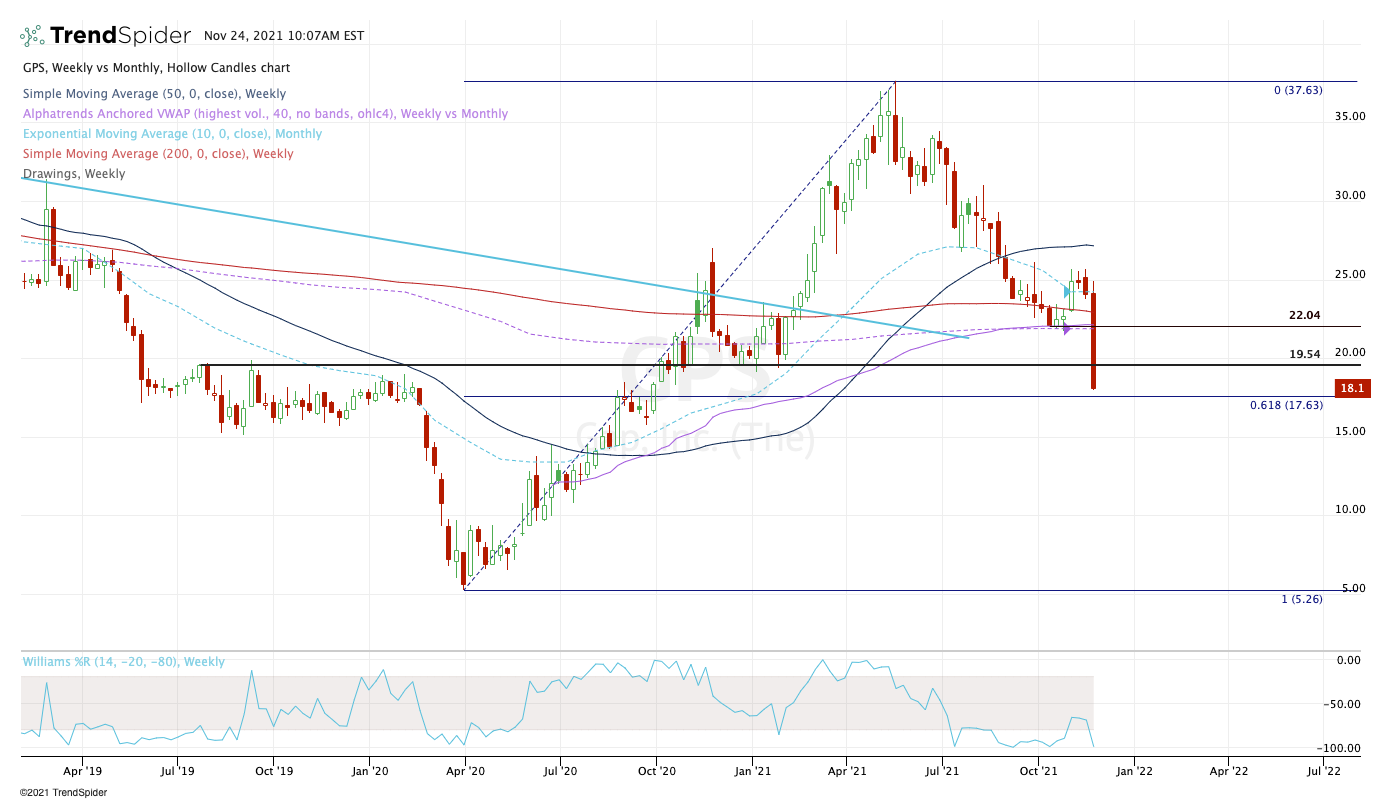
Task: Click the TrendSpider logo icon
Action: pyautogui.click(x=31, y=34)
